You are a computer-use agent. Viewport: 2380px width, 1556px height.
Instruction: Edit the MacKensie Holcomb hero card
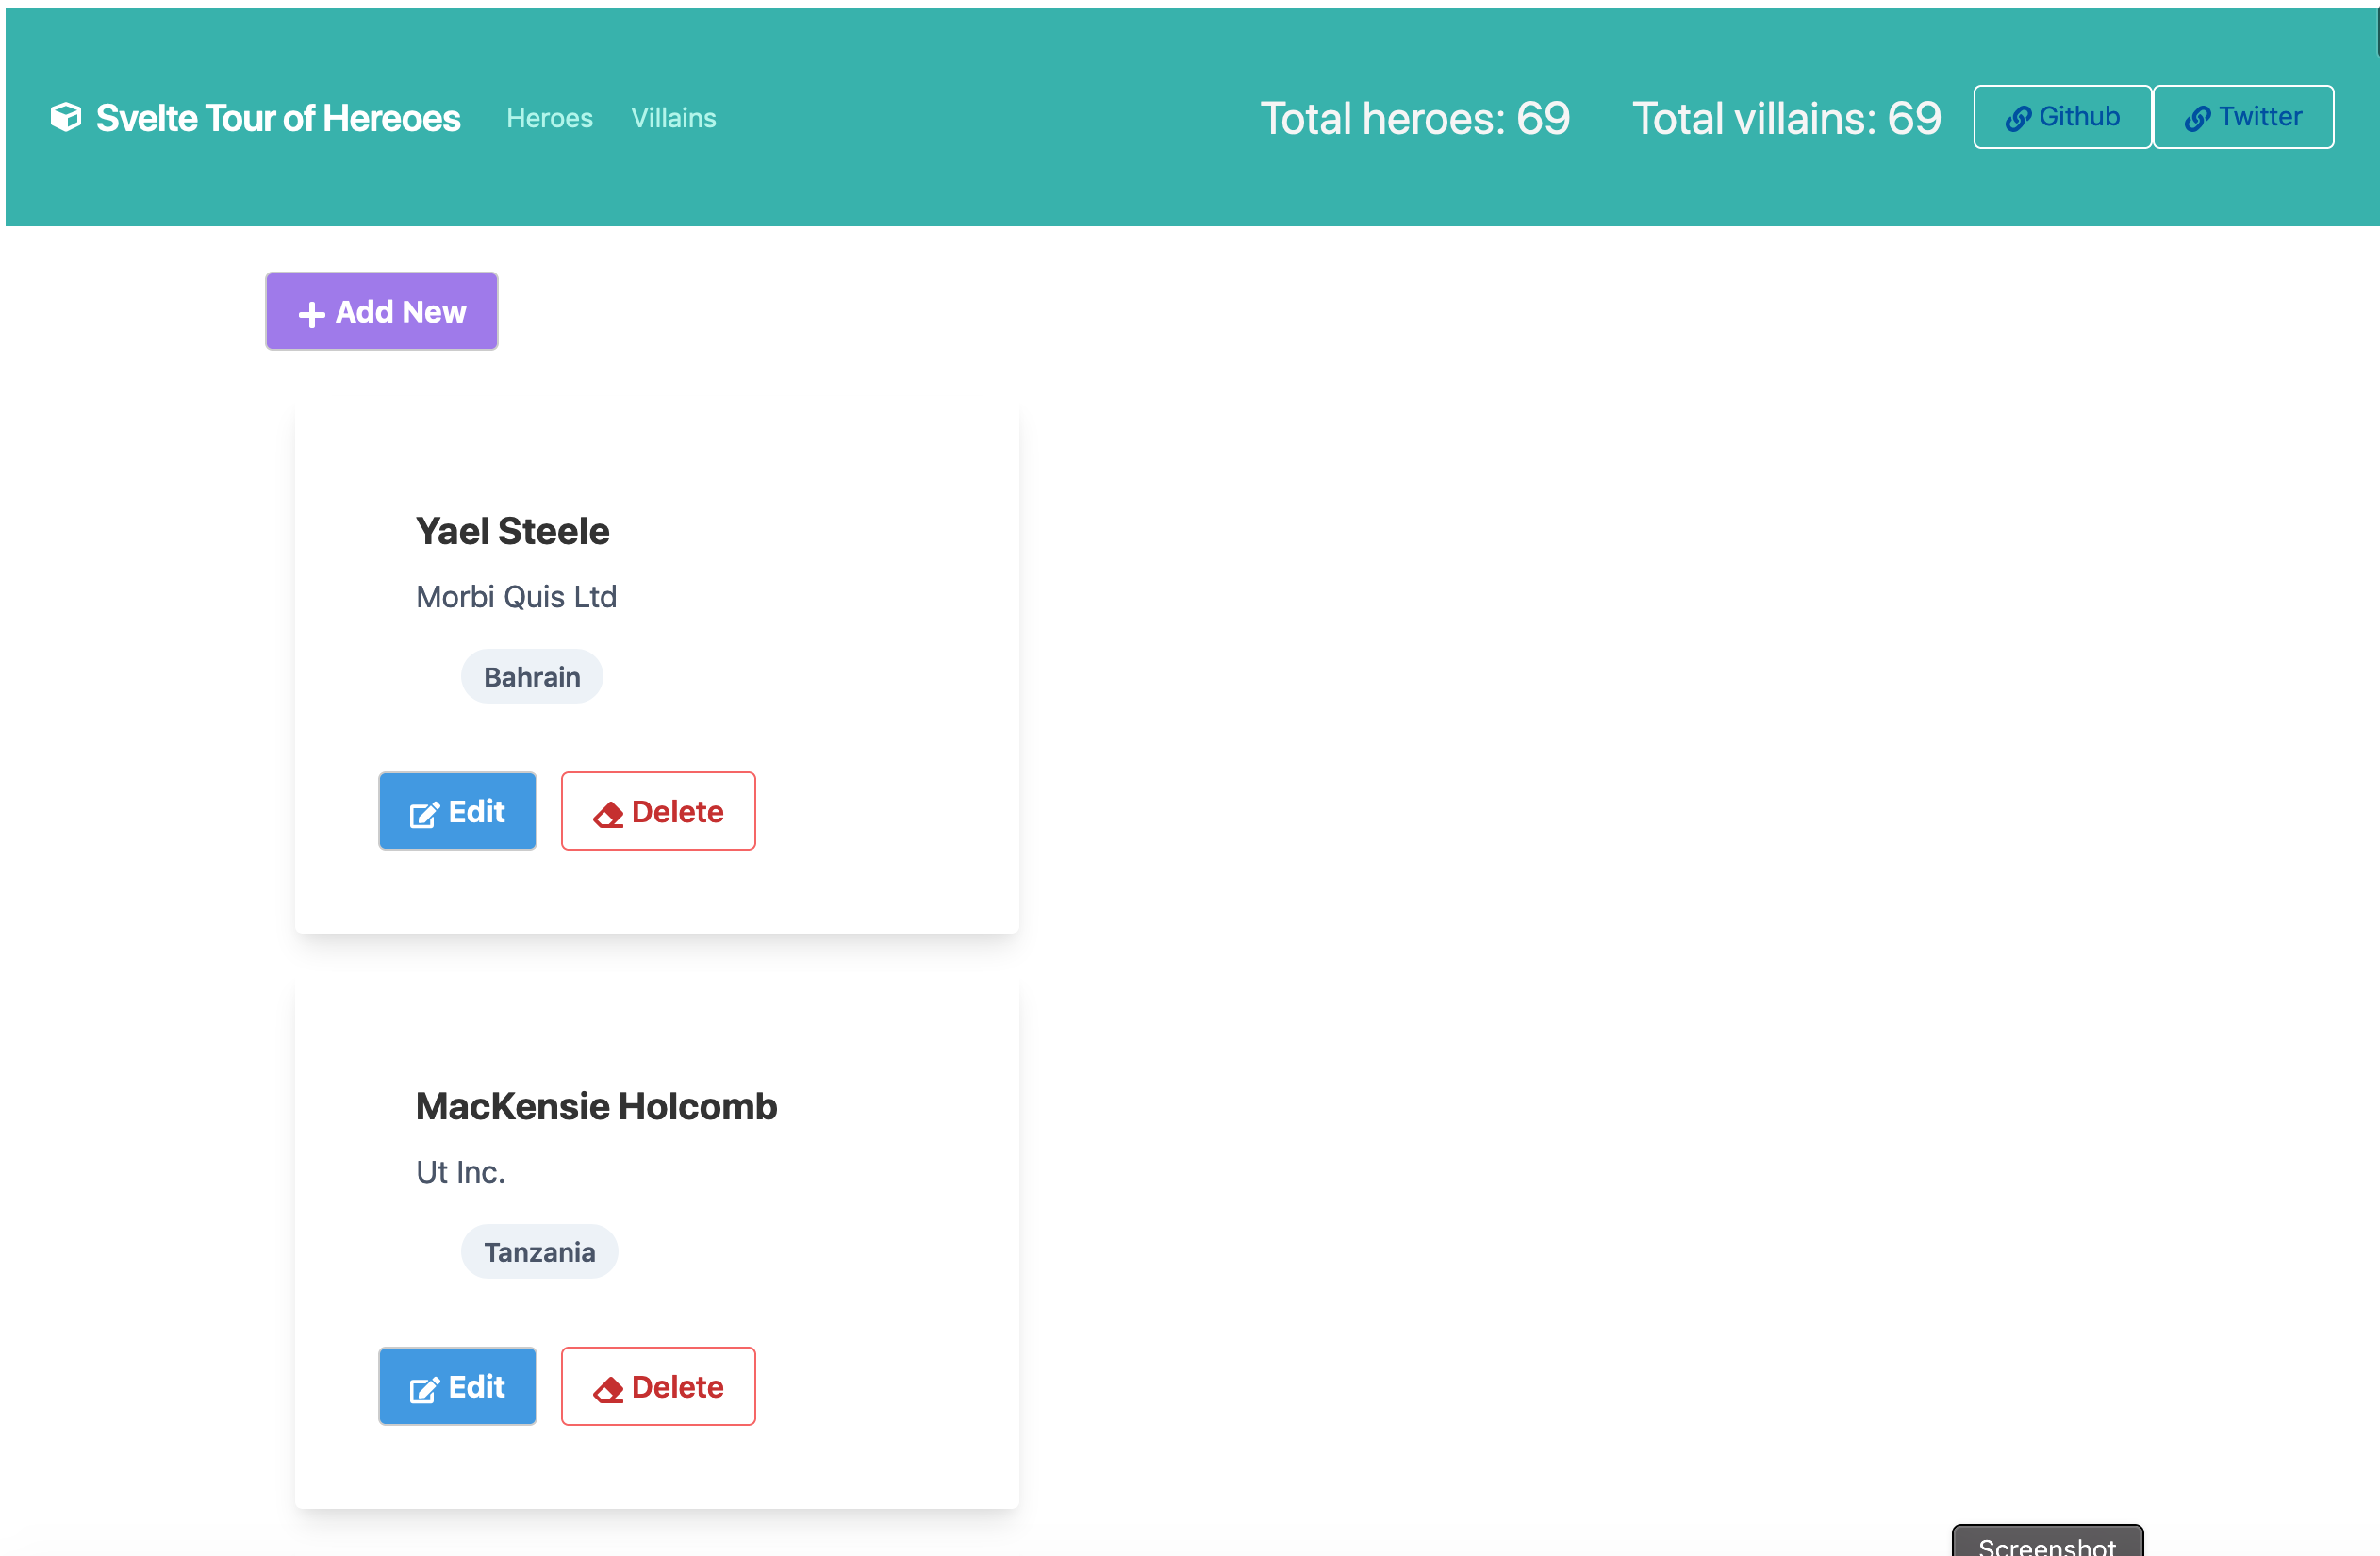[x=457, y=1386]
